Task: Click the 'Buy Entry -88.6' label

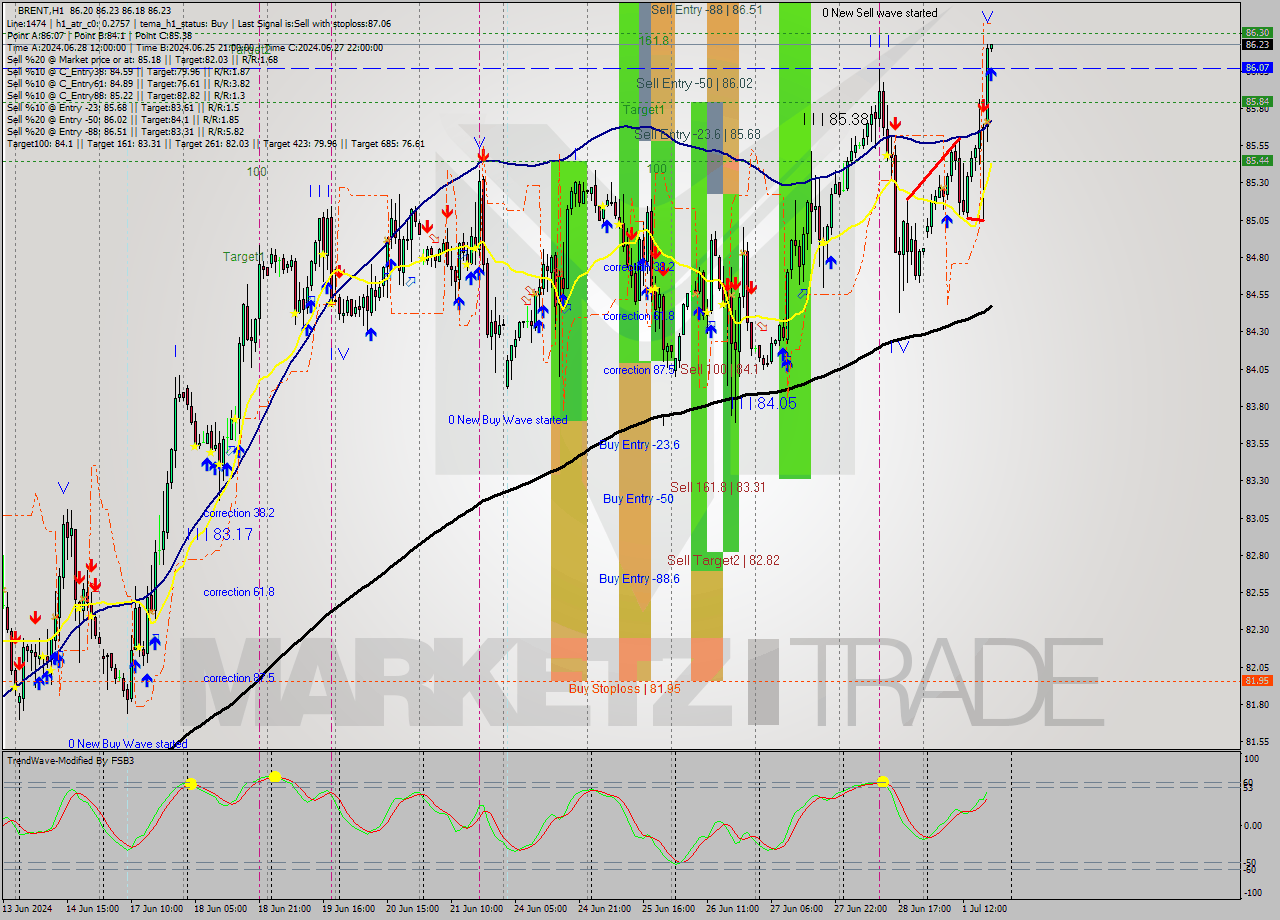Action: coord(640,579)
